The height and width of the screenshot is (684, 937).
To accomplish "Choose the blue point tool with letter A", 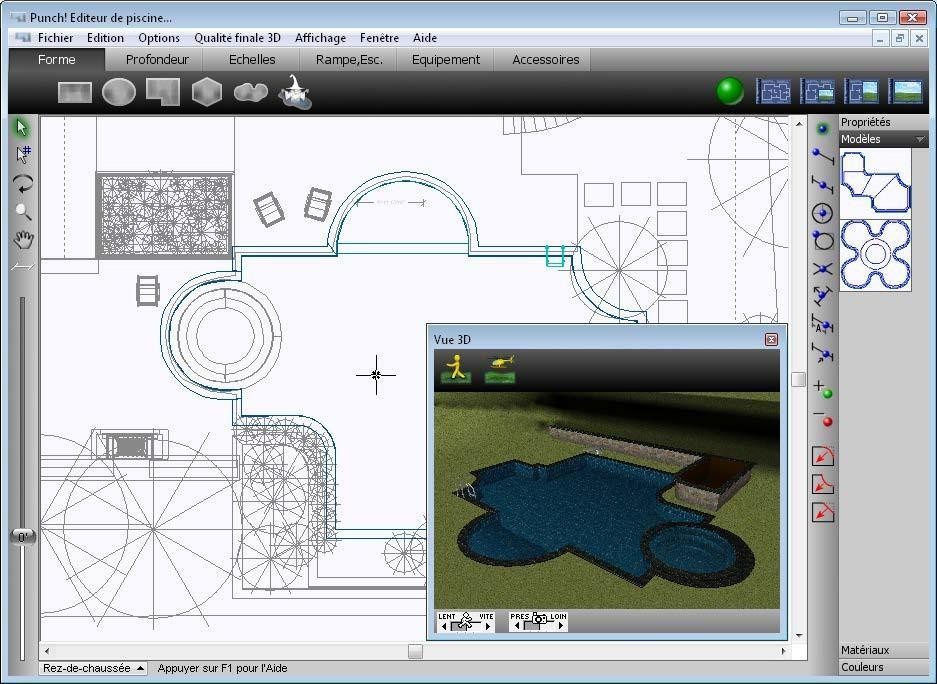I will (823, 325).
